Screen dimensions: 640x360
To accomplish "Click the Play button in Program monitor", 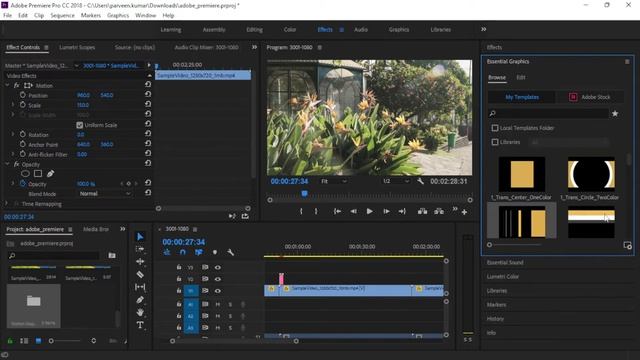I will click(x=369, y=211).
